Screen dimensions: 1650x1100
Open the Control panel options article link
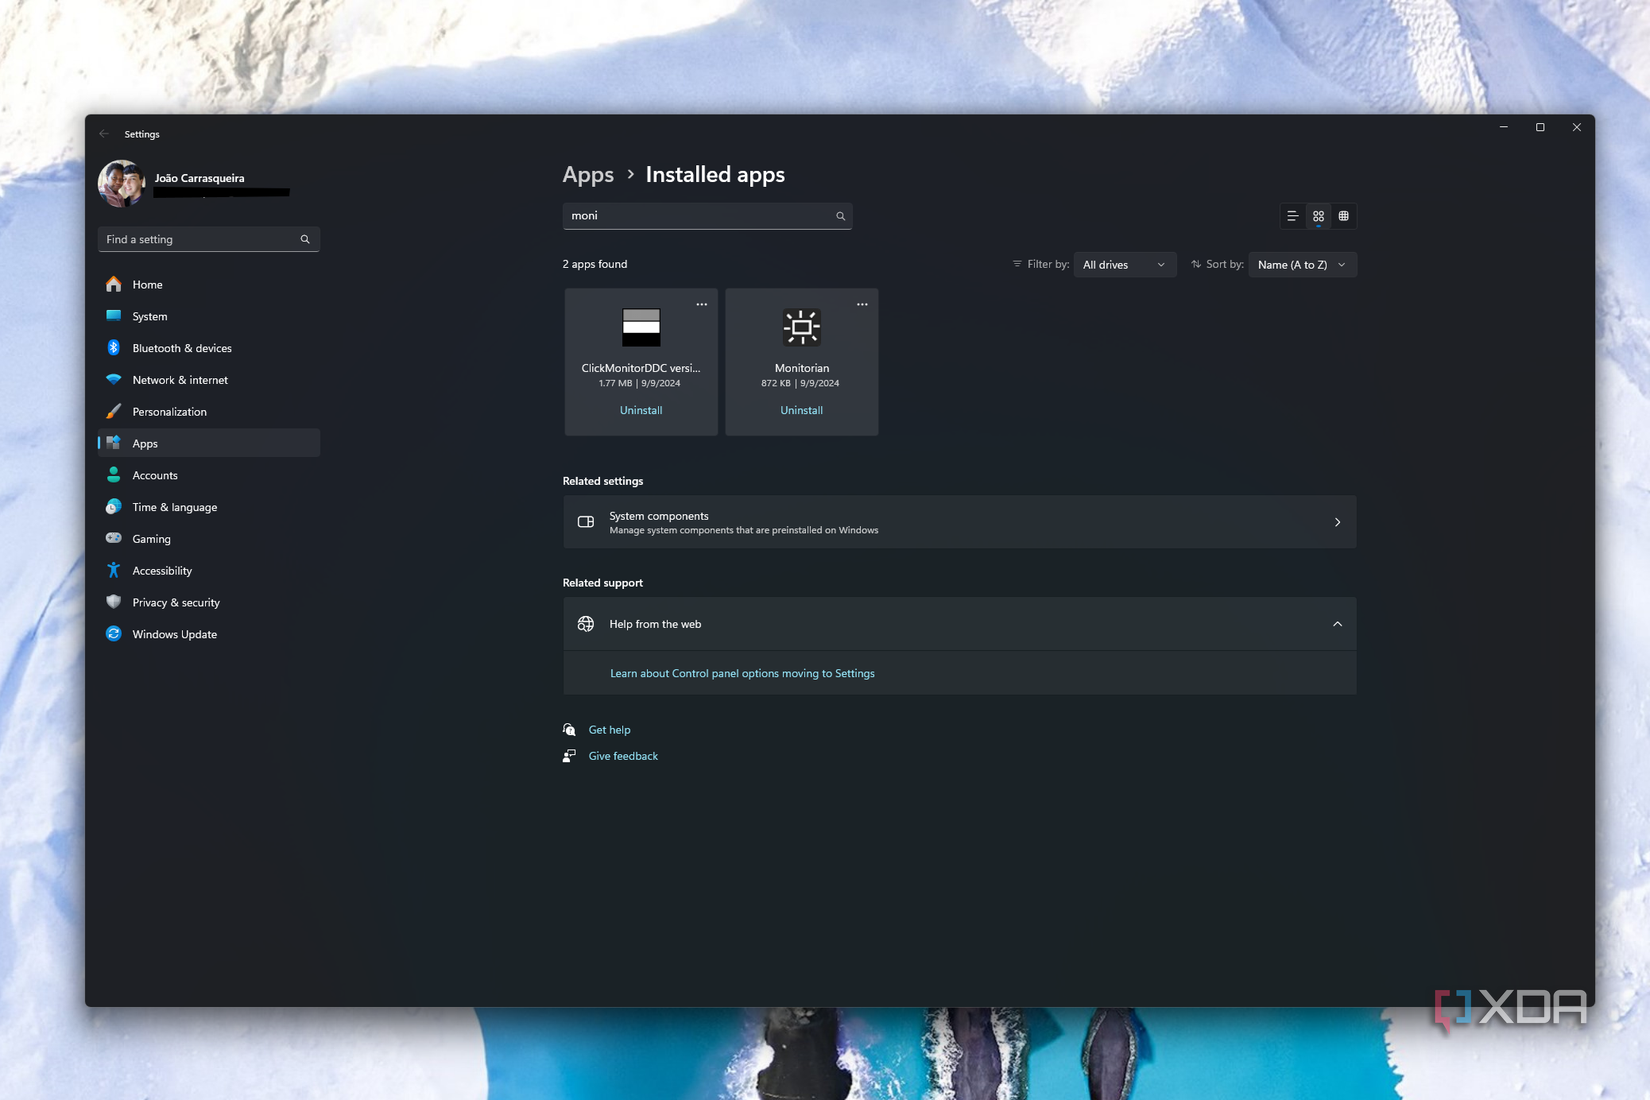click(743, 673)
